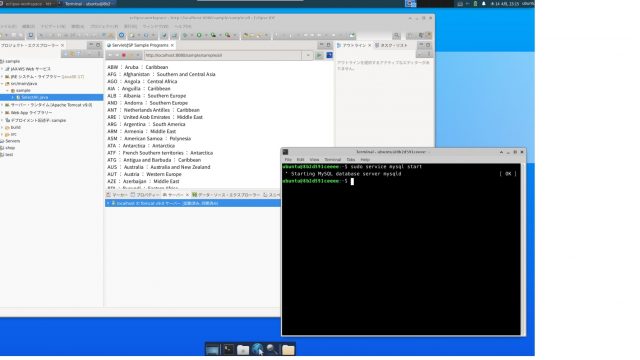
Task: Open the rightmost folder icon in dock
Action: tap(288, 349)
